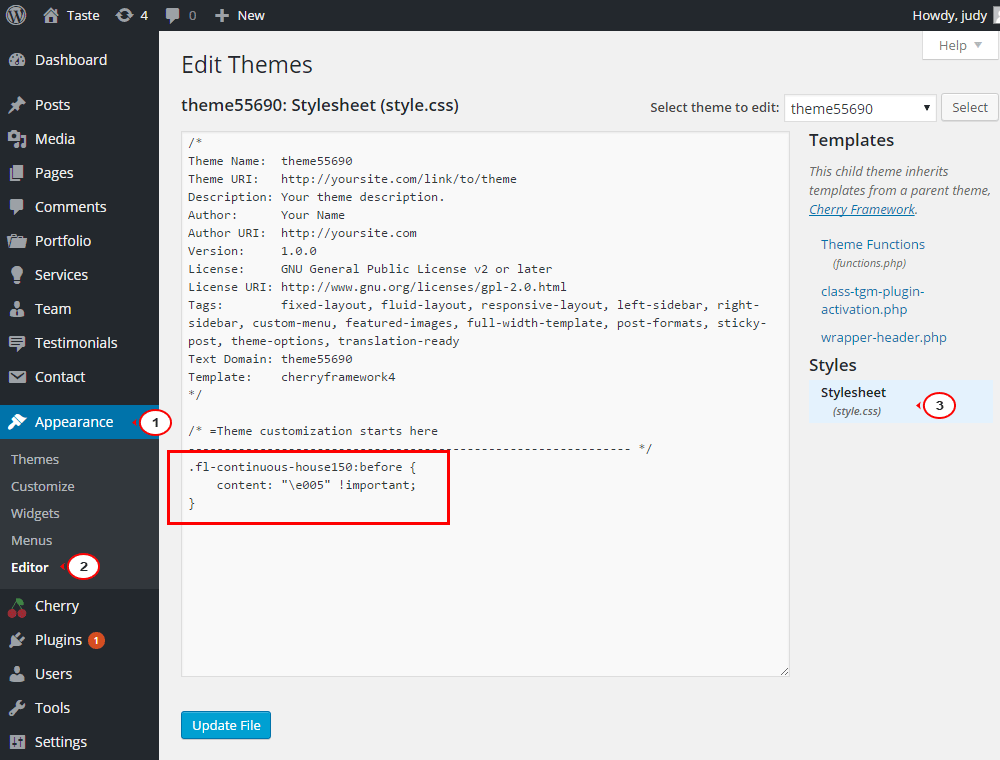1000x760 pixels.
Task: Open the Testimonials menu
Action: click(x=76, y=343)
